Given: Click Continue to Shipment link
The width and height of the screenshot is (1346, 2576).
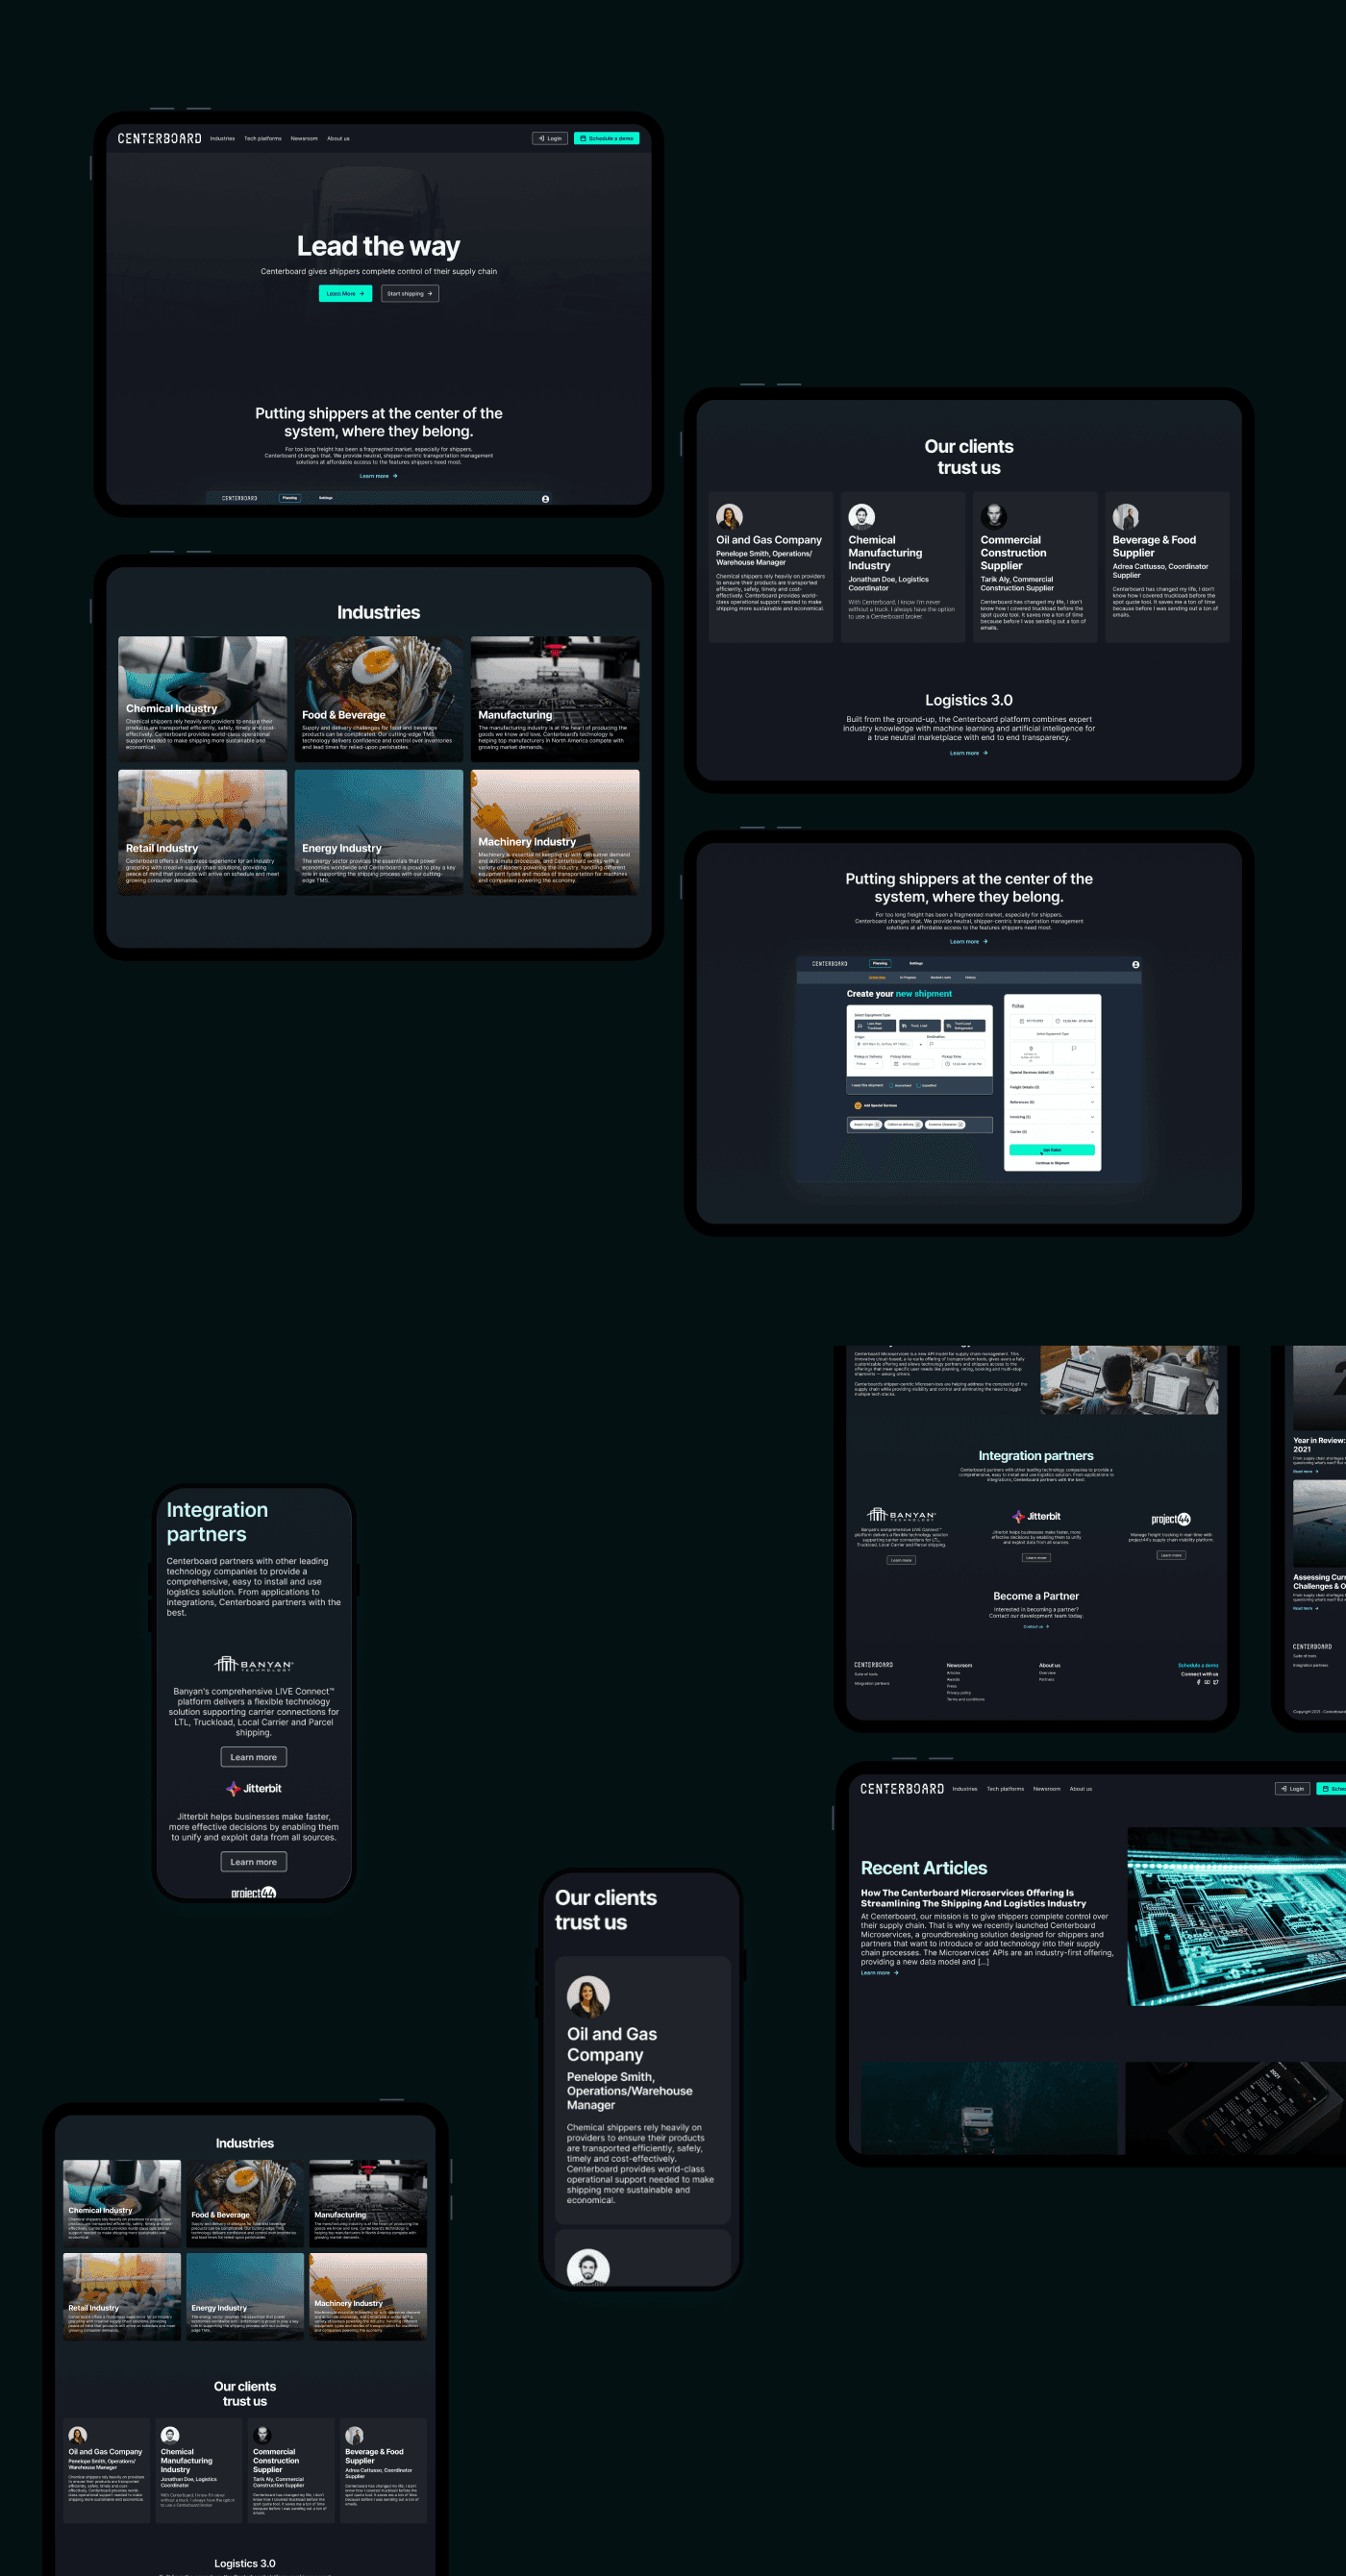Looking at the screenshot, I should point(1053,1164).
